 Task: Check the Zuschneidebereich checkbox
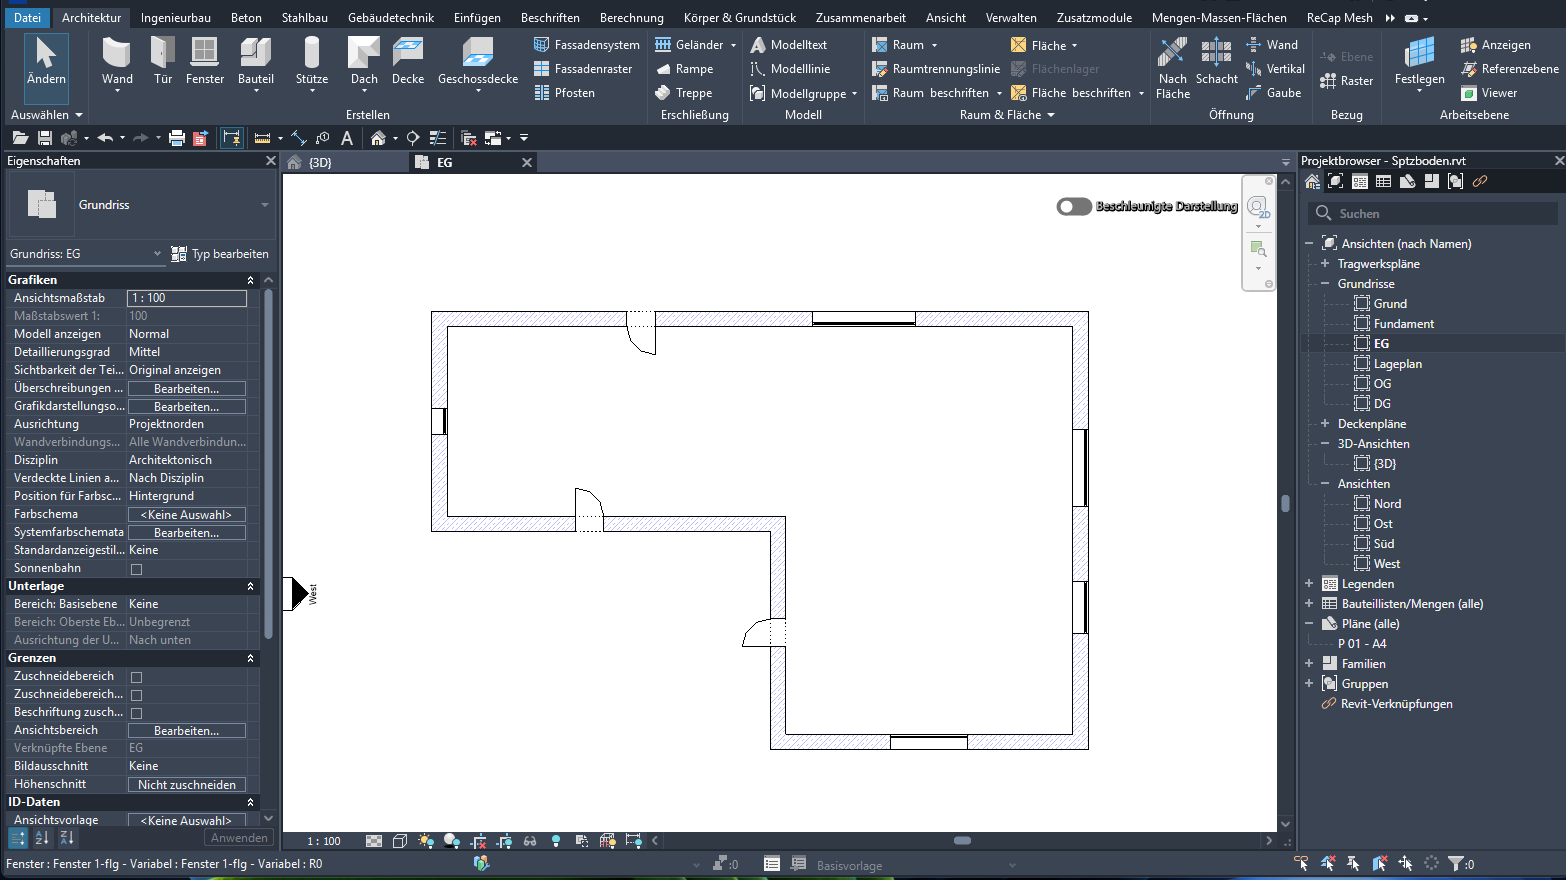[137, 677]
